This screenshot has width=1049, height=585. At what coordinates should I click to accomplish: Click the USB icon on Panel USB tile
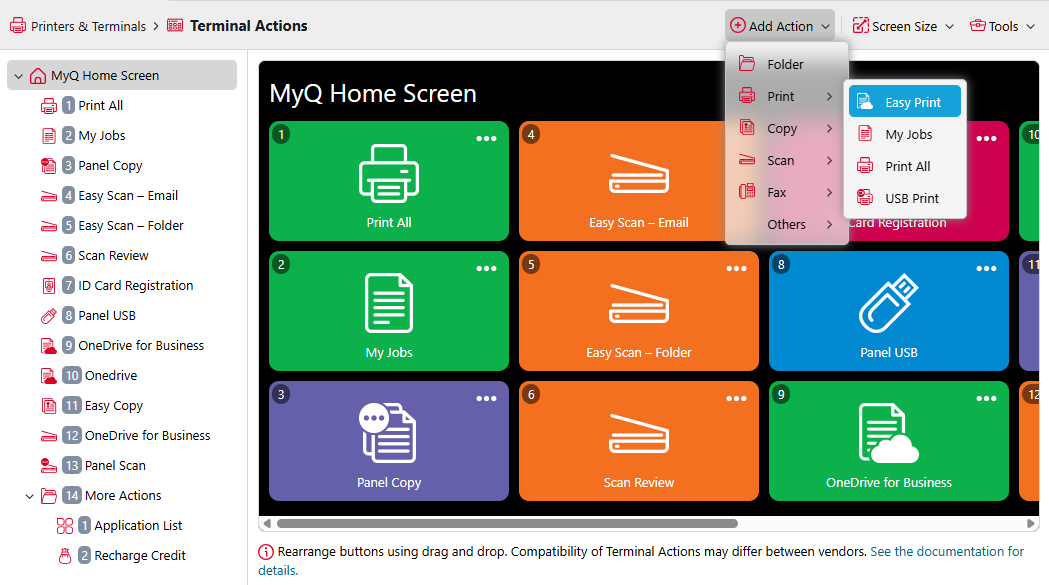pyautogui.click(x=888, y=303)
